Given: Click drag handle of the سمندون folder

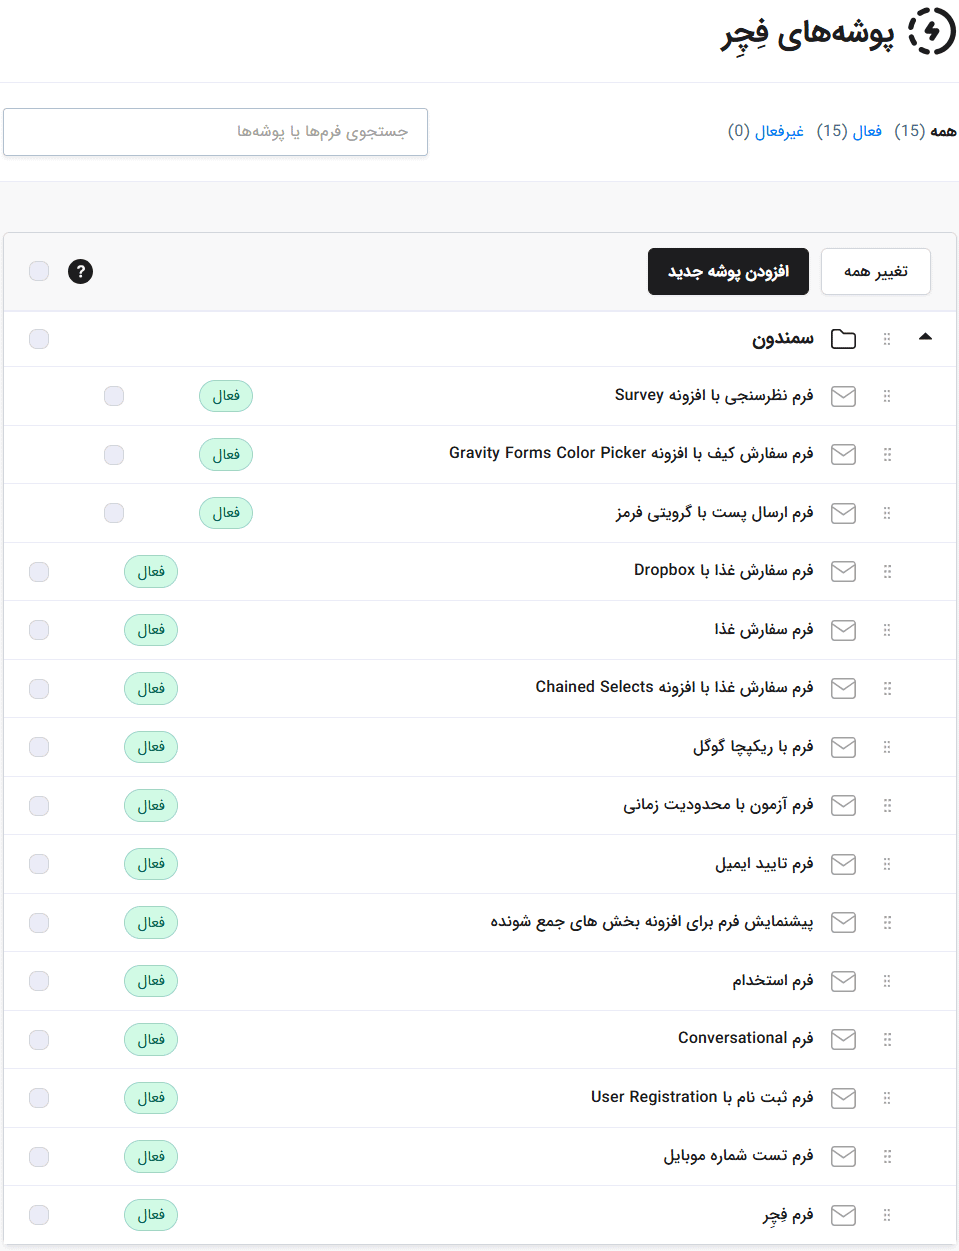Looking at the screenshot, I should [x=887, y=339].
